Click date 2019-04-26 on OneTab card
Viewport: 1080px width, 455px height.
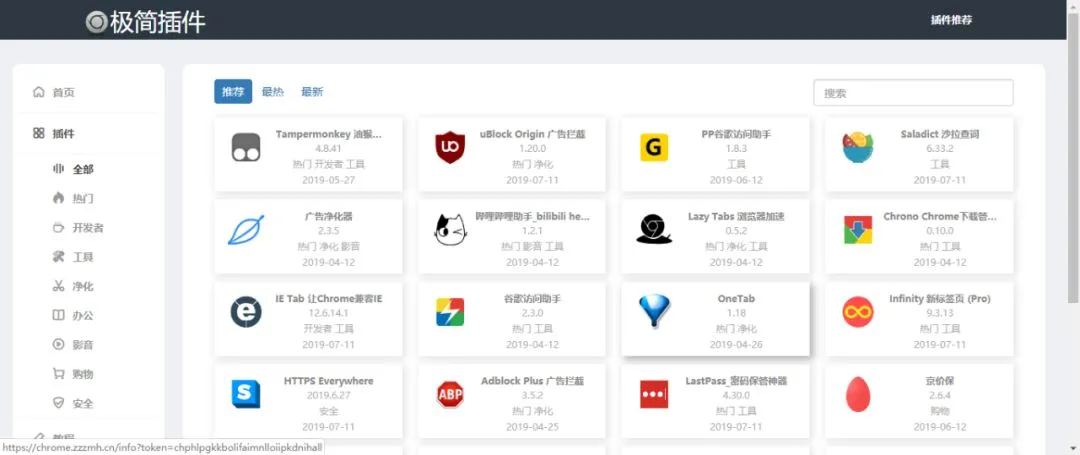(x=736, y=345)
